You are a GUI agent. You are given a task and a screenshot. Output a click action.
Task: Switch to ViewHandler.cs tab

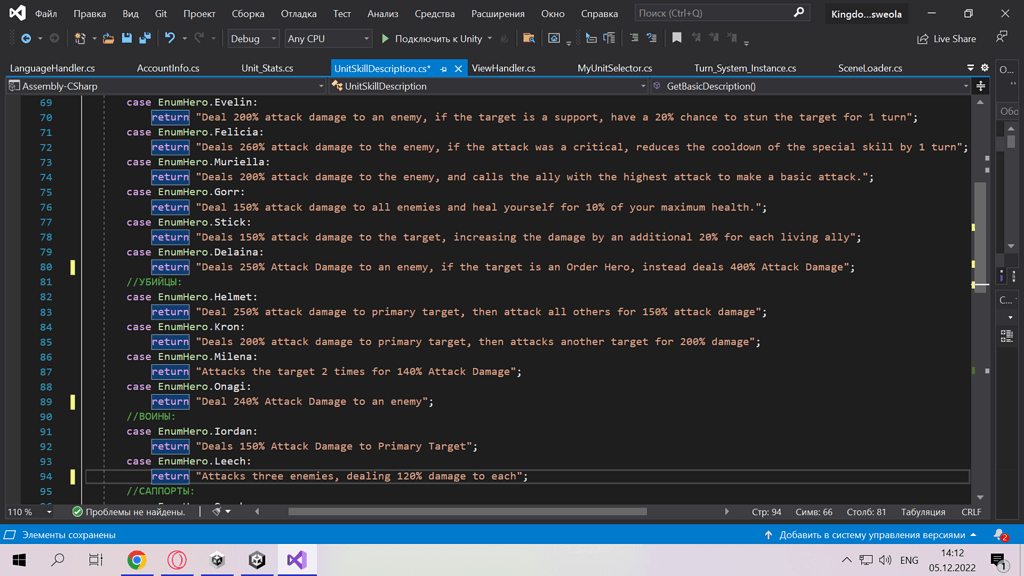[x=504, y=68]
